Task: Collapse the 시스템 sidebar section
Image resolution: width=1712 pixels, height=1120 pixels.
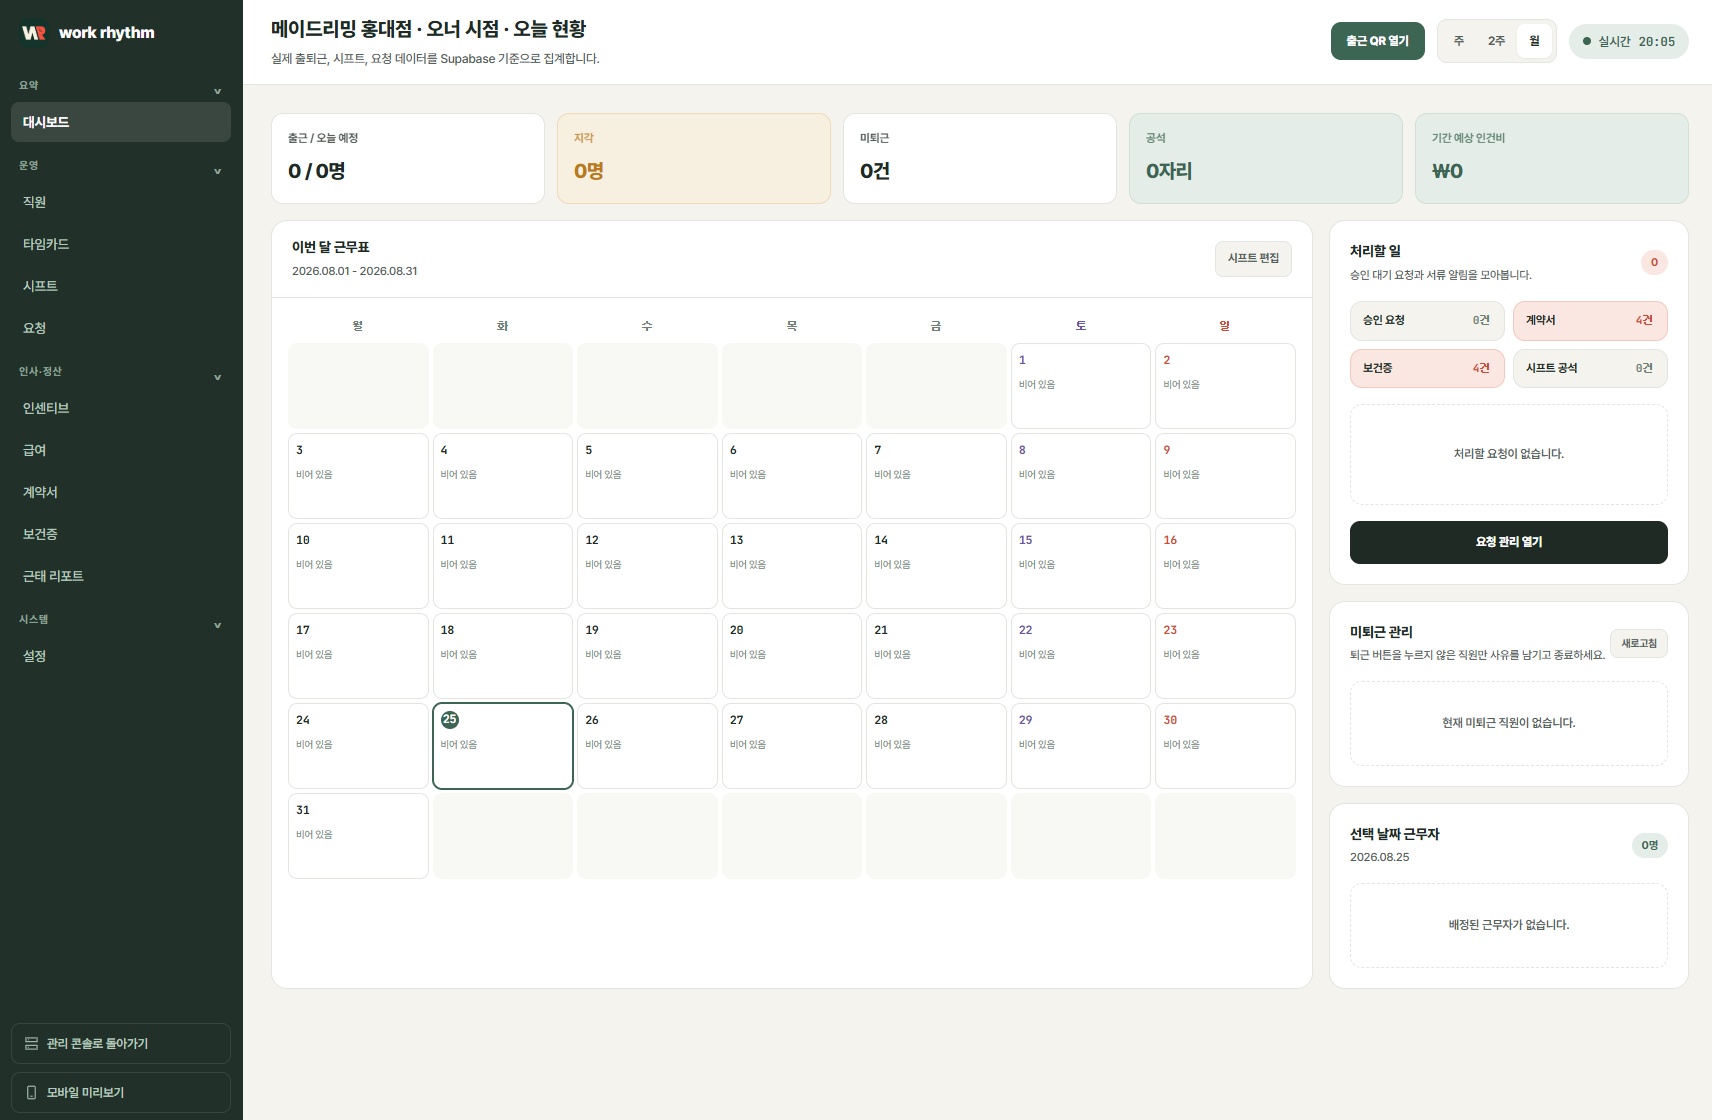Action: tap(217, 625)
